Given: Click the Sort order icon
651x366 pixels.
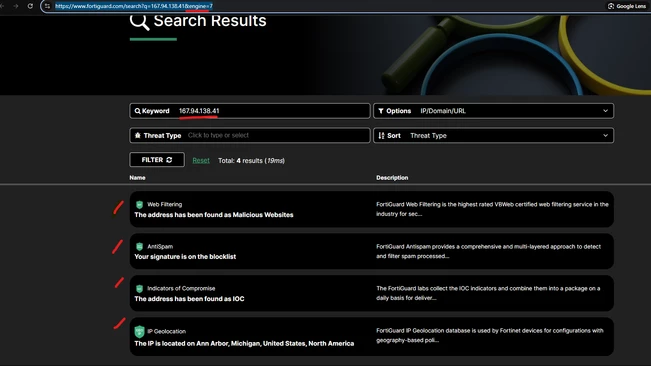Looking at the screenshot, I should 381,135.
